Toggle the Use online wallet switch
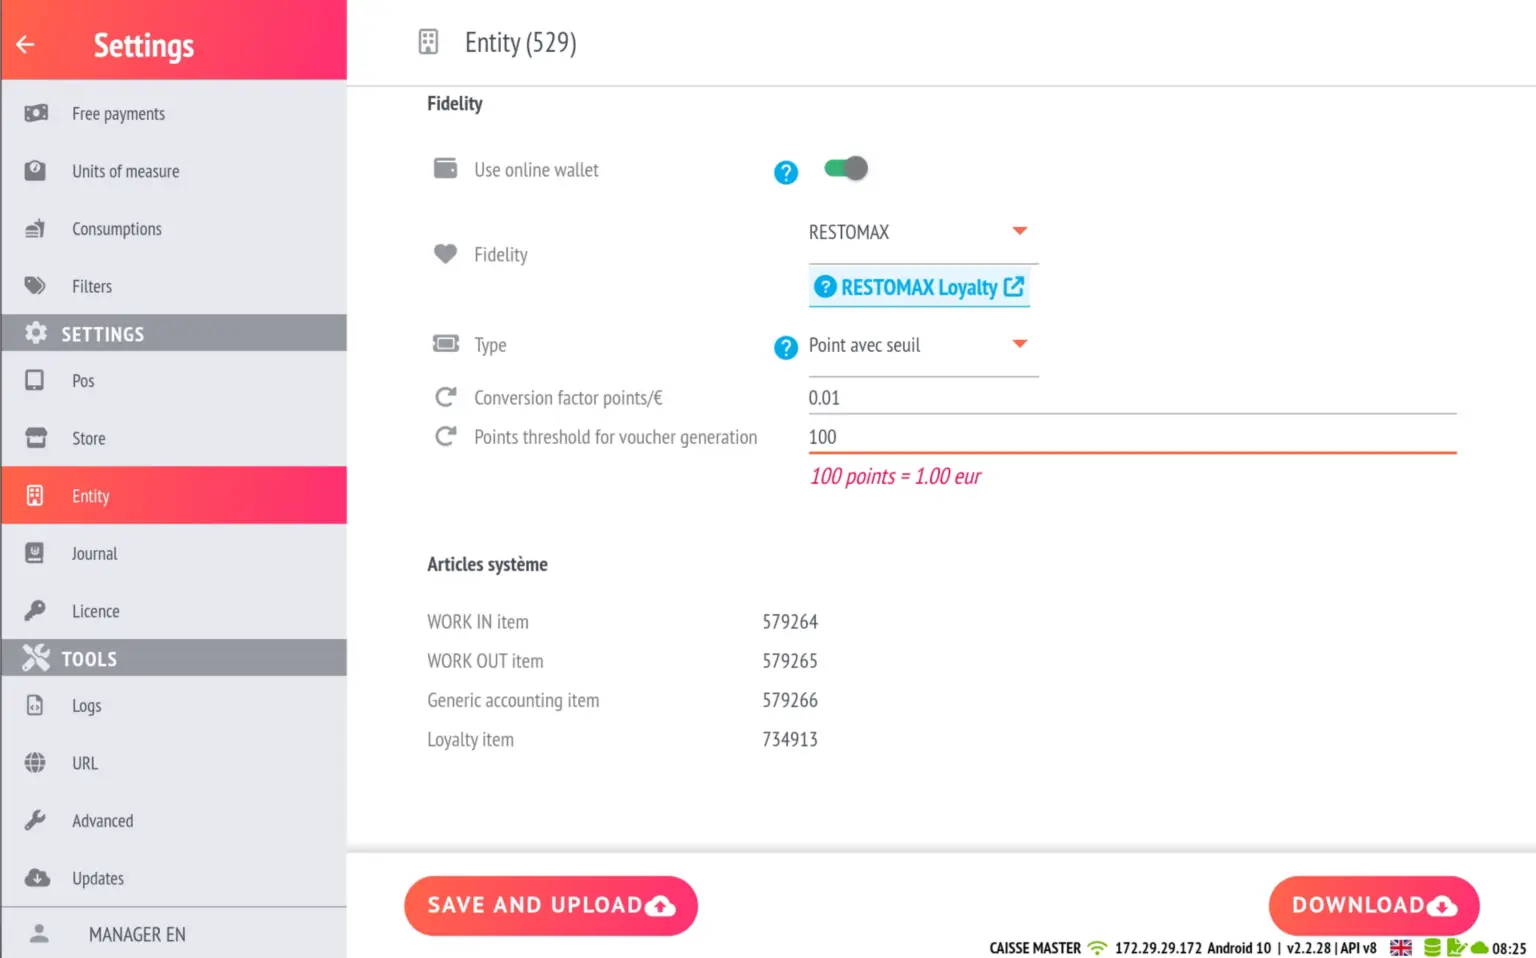The width and height of the screenshot is (1536, 958). click(x=846, y=168)
